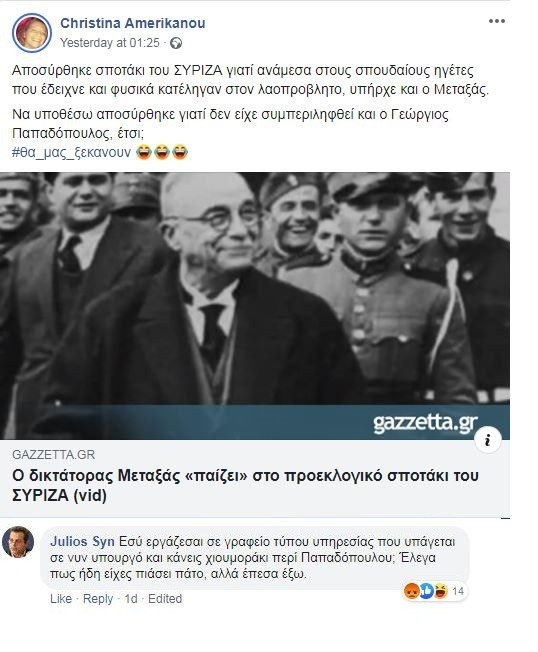Screen dimensions: 538x652
Task: Open Julios Syn's profile avatar
Action: [x=18, y=542]
